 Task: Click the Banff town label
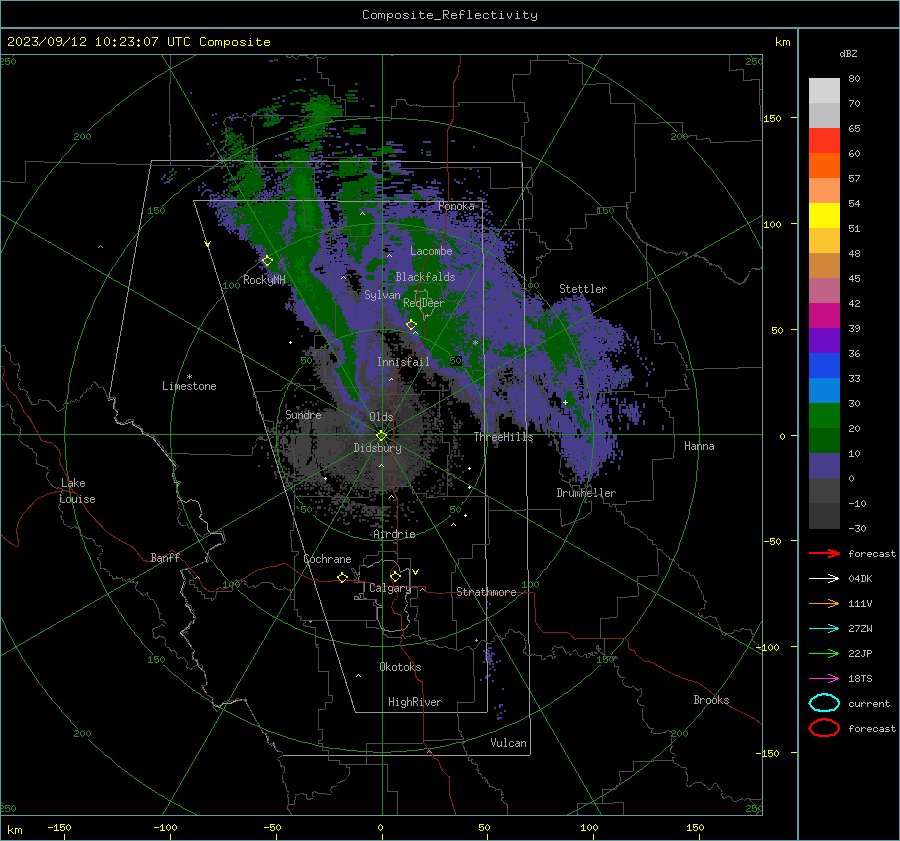(x=165, y=557)
